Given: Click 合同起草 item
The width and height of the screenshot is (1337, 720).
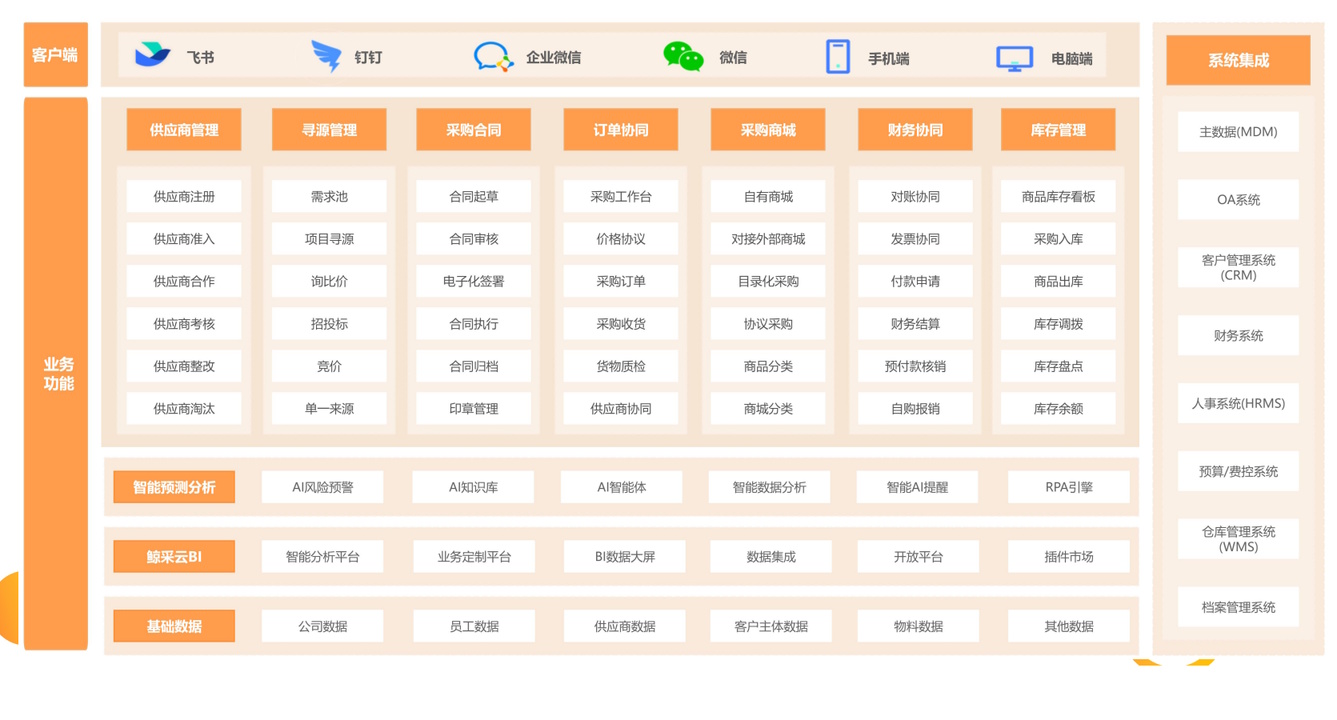Looking at the screenshot, I should [474, 197].
